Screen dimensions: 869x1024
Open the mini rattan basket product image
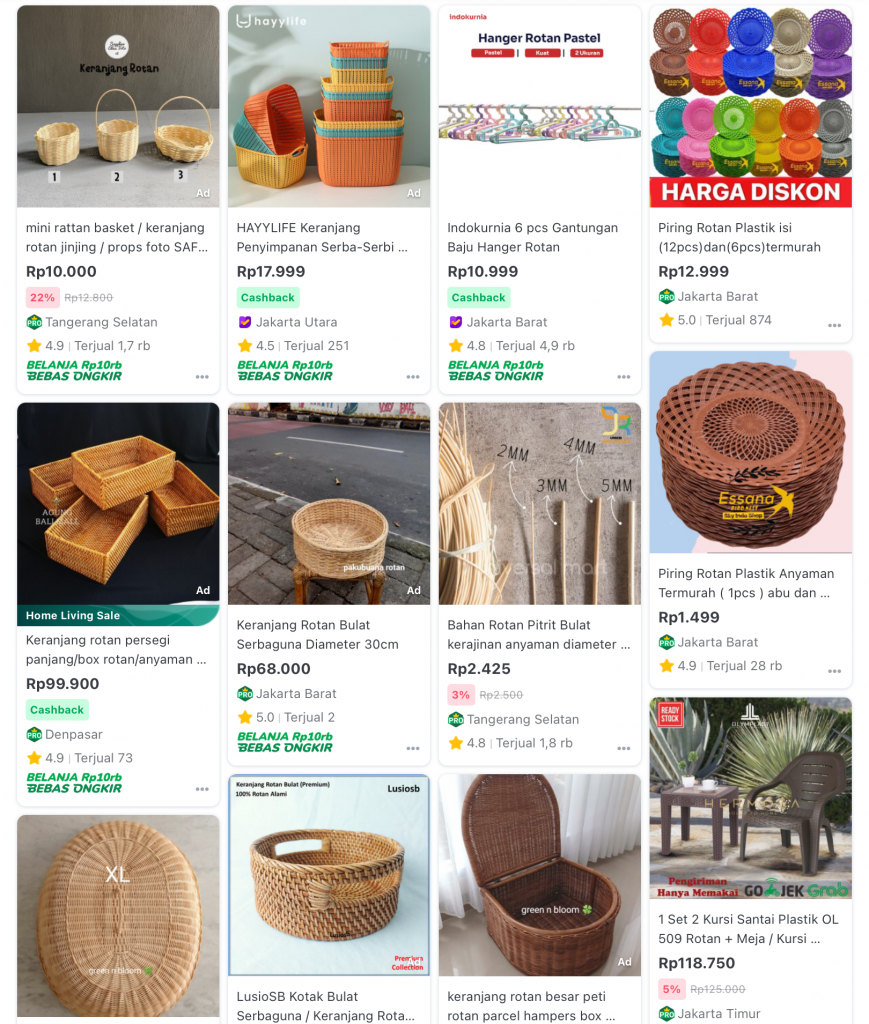click(118, 106)
